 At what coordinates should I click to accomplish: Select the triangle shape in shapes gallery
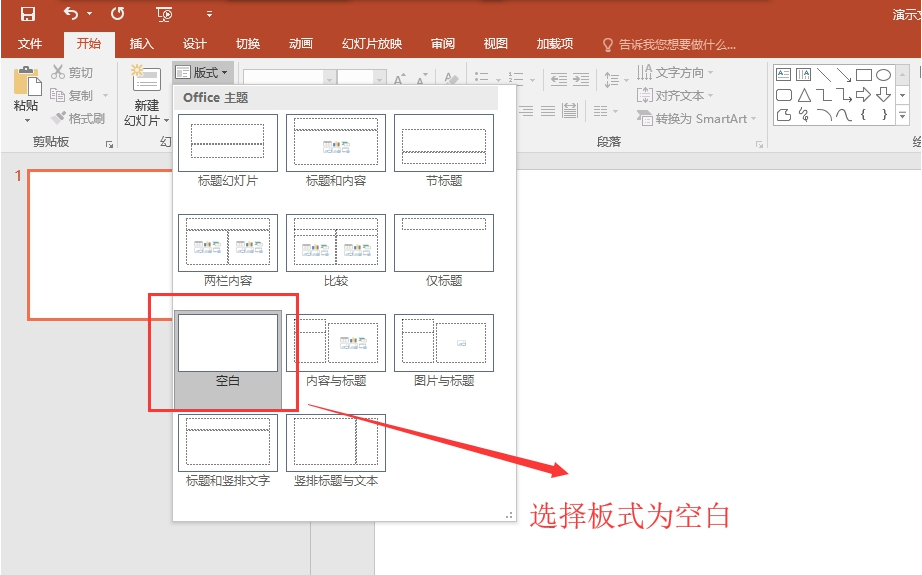pyautogui.click(x=804, y=95)
